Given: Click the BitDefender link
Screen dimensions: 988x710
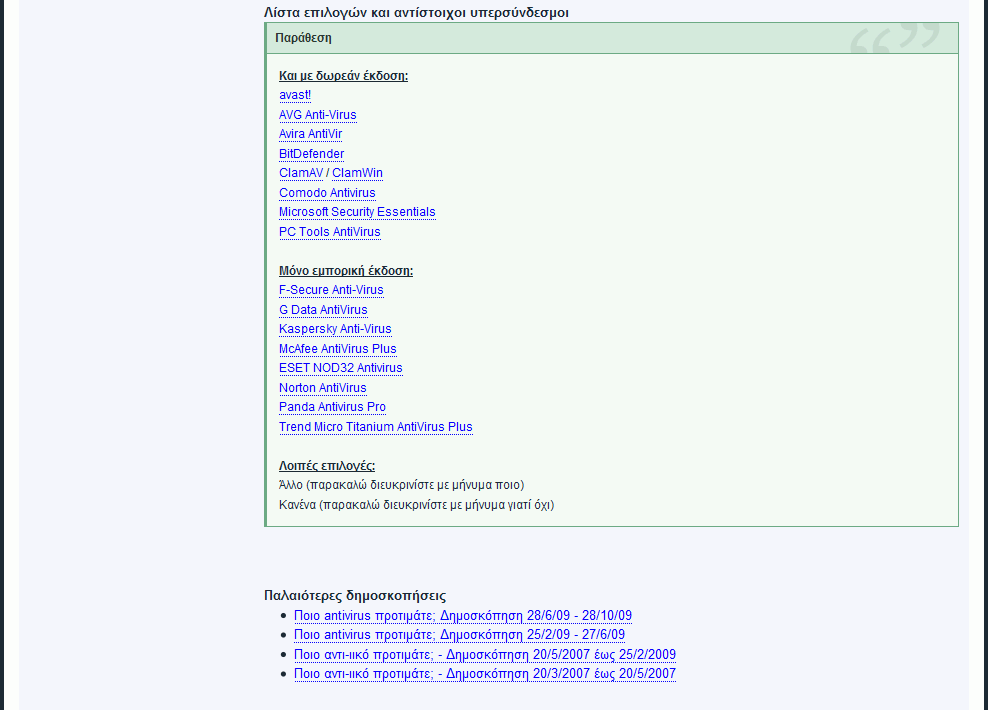Looking at the screenshot, I should 311,154.
